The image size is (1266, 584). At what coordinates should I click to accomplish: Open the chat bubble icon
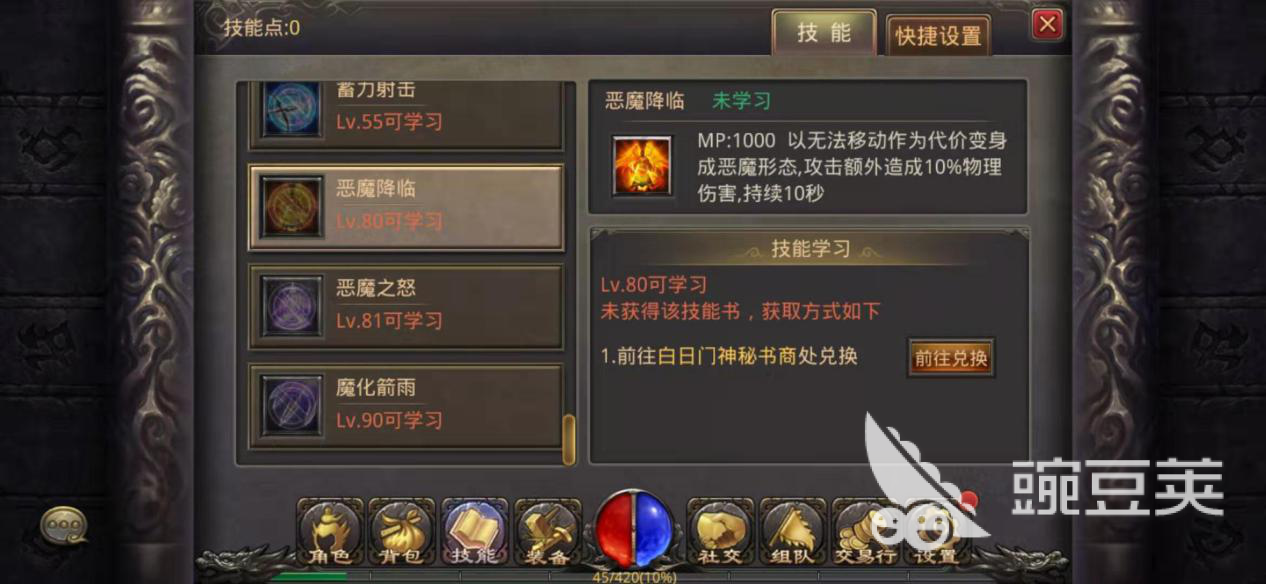pos(63,524)
